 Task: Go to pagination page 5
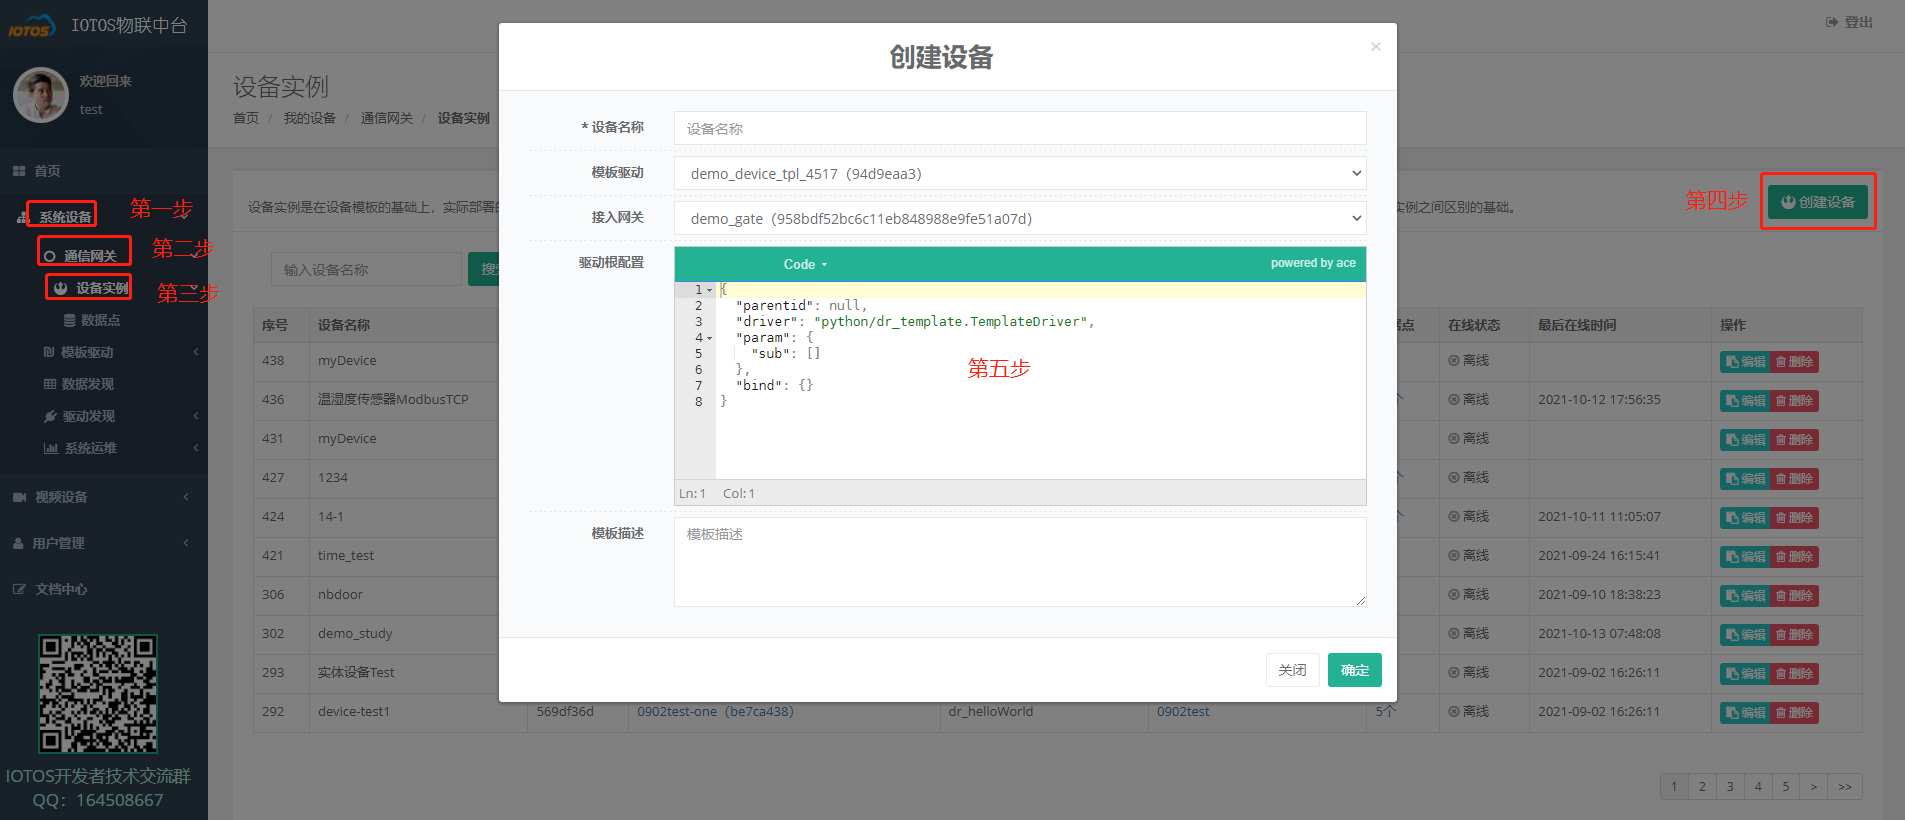click(1786, 786)
